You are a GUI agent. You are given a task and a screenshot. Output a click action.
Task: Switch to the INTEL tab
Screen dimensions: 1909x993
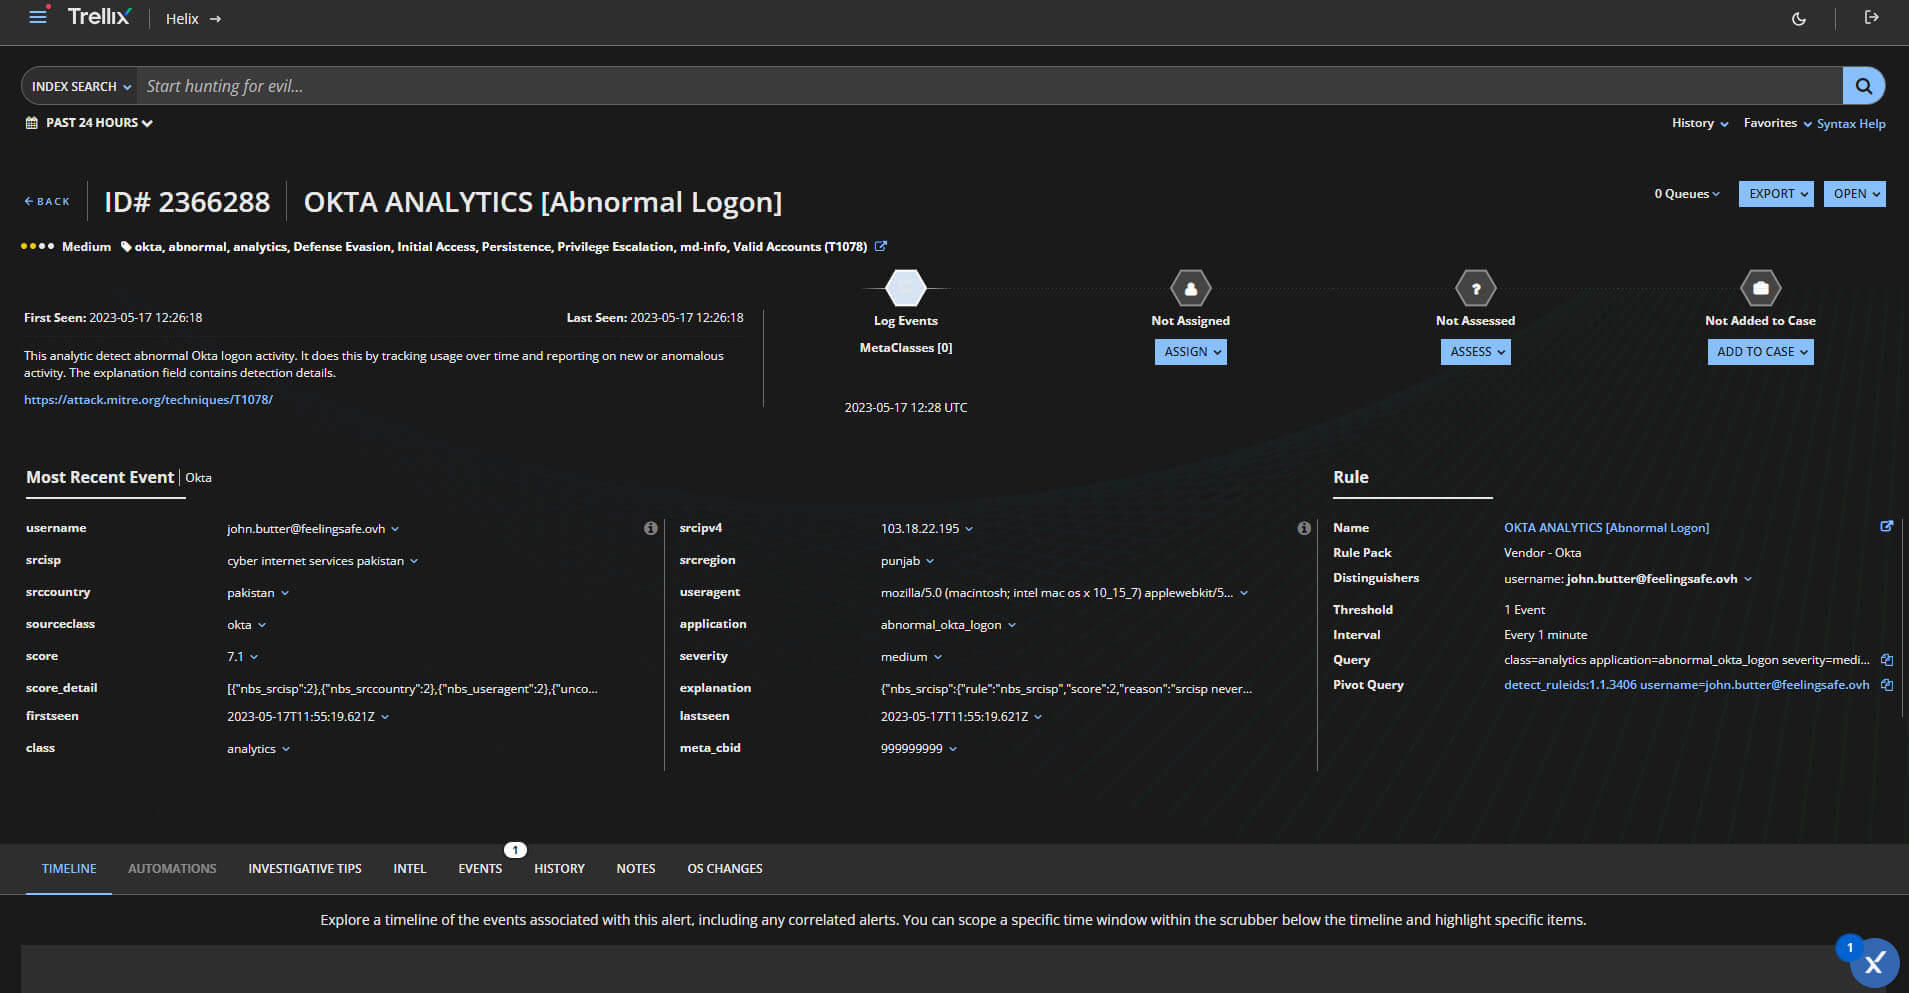410,868
